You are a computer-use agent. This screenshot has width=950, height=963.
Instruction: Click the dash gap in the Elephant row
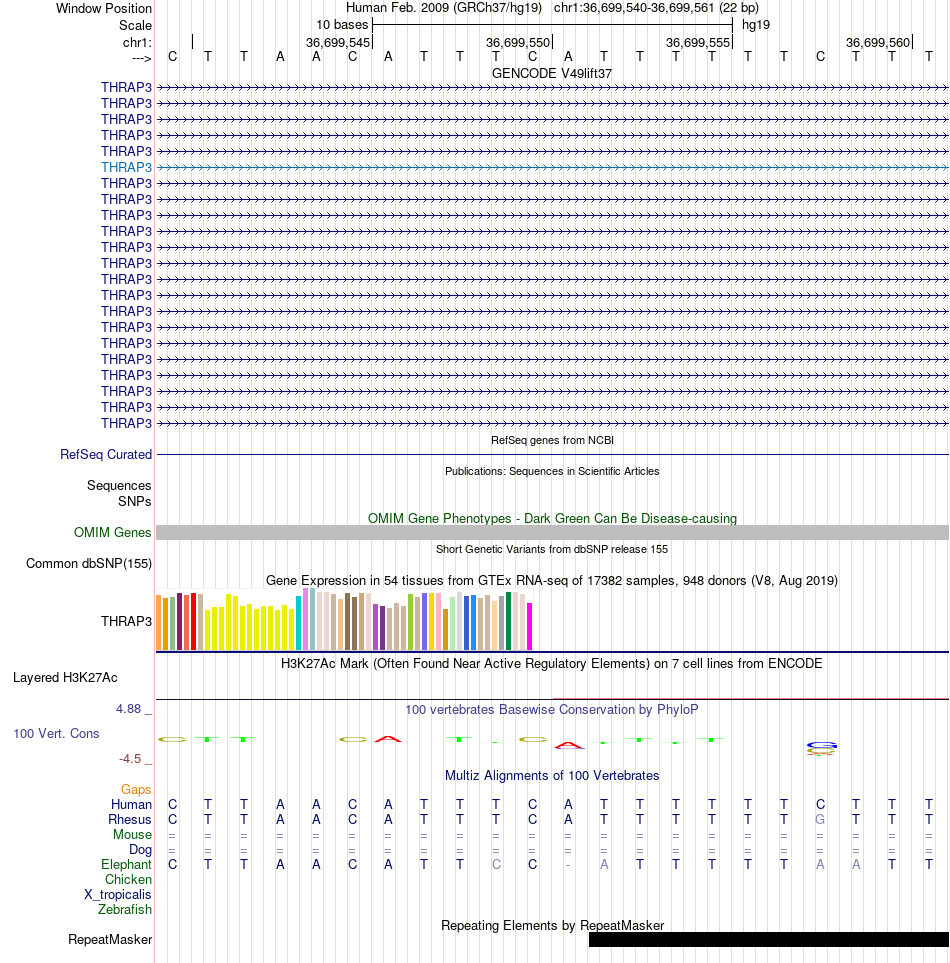coord(568,865)
